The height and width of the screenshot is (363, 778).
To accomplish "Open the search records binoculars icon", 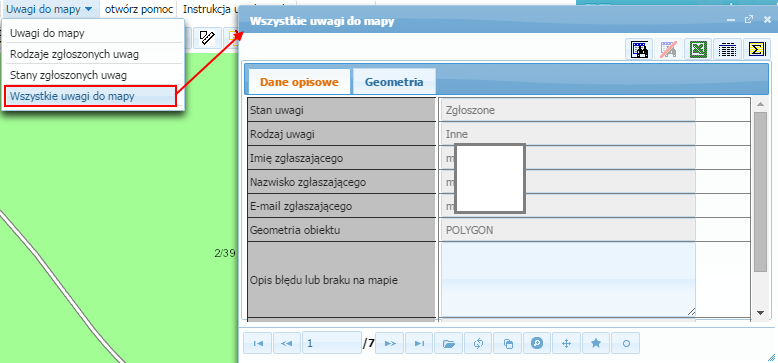I will pos(640,49).
